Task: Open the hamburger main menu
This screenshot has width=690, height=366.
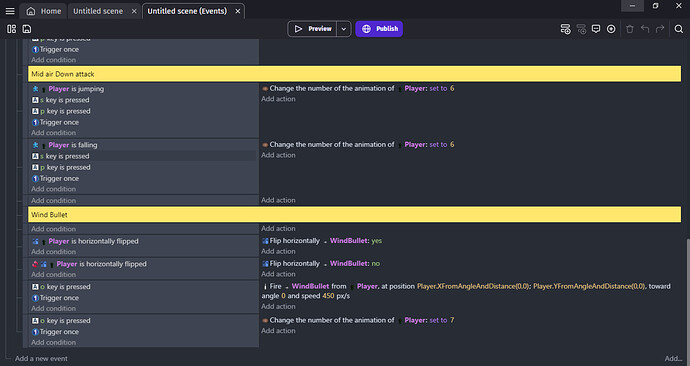Action: tap(10, 11)
